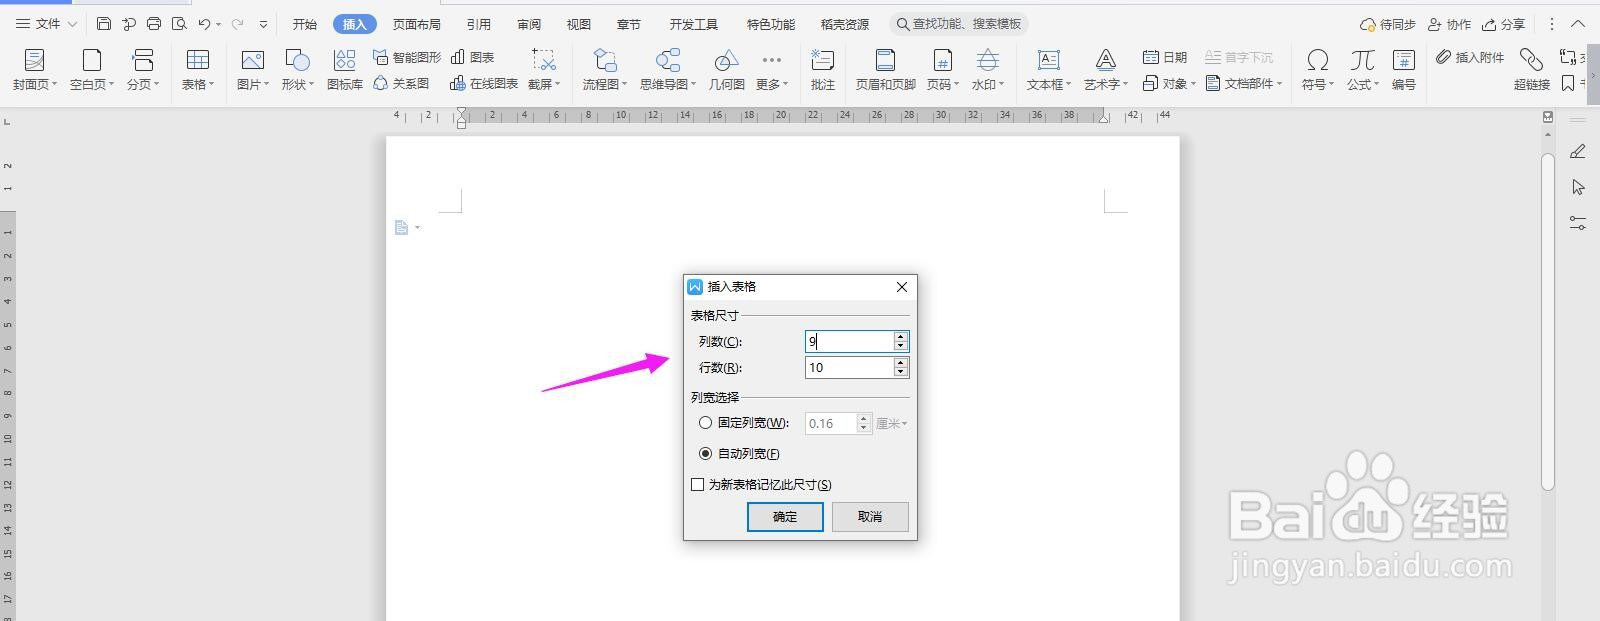
Task: Insert a 文本框 text box
Action: pos(1049,70)
